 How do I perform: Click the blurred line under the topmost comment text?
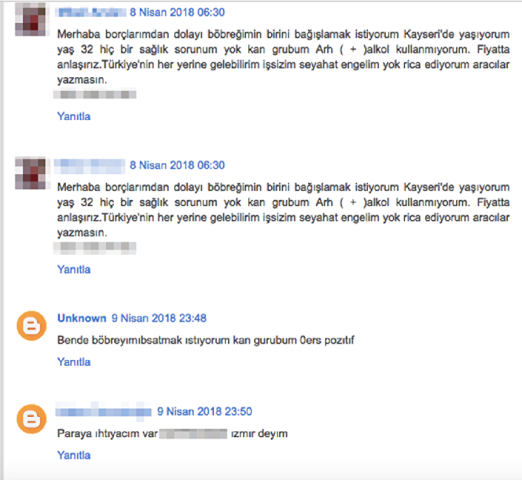pos(95,94)
